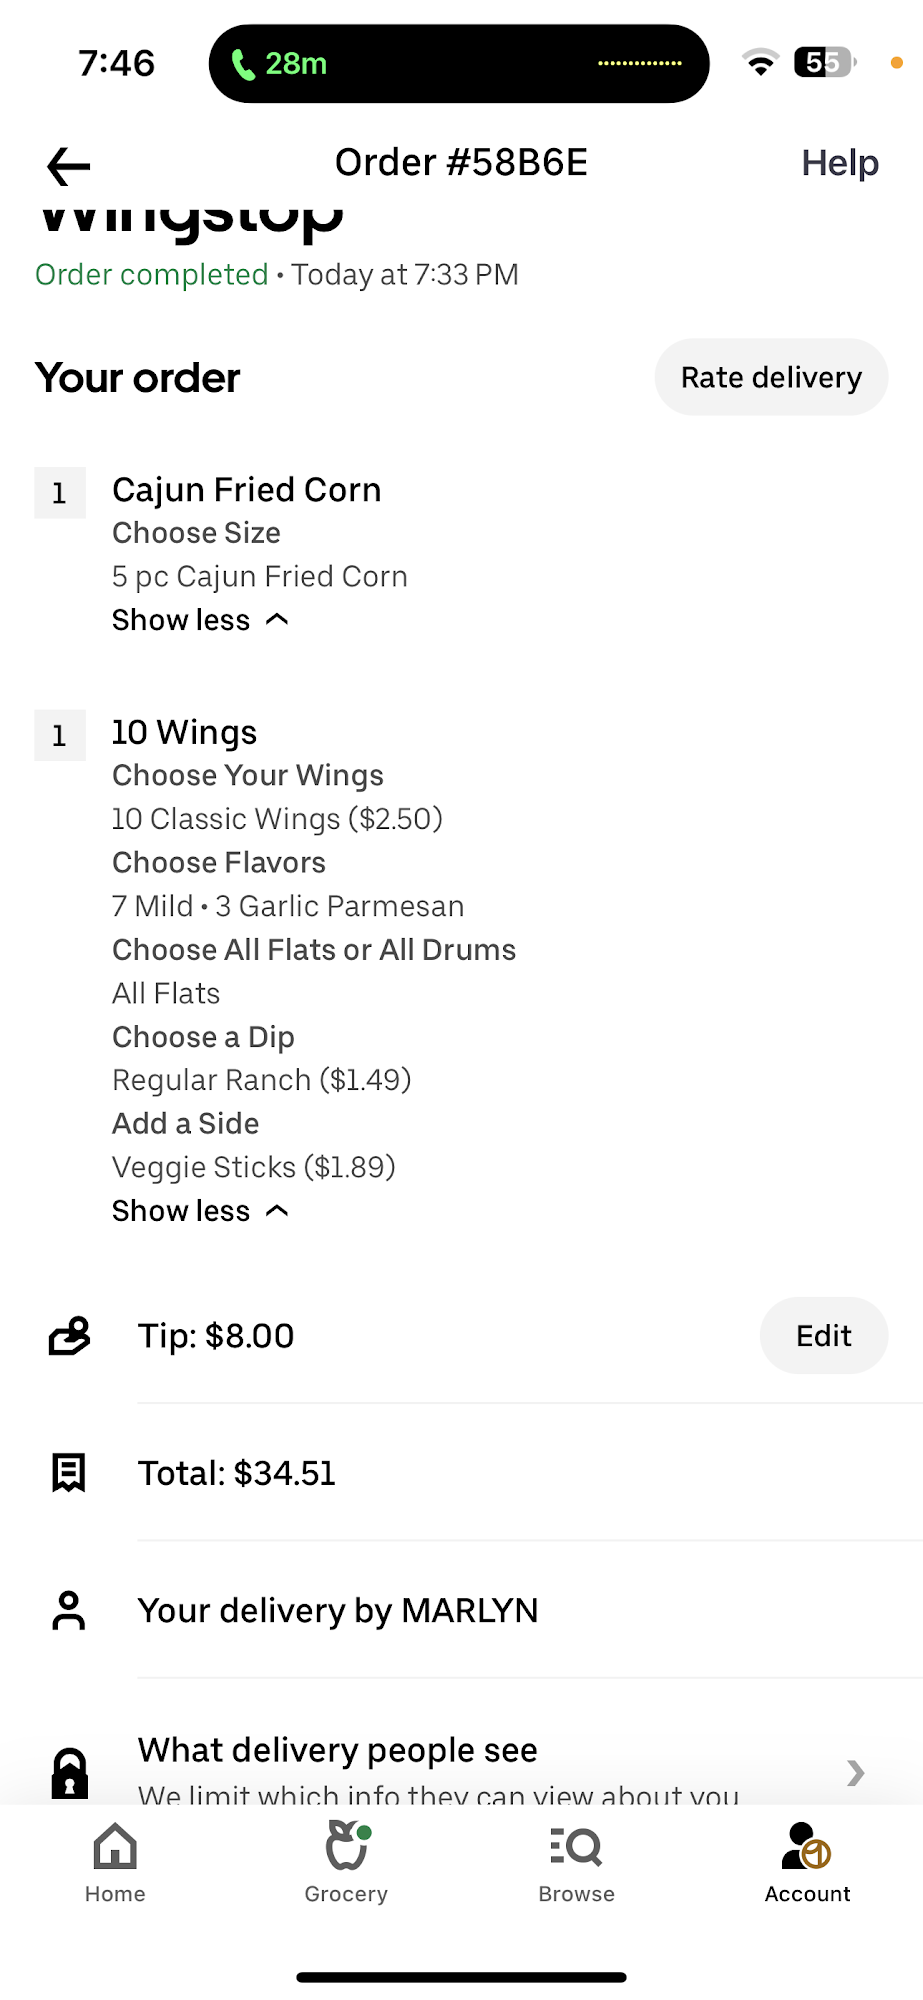Viewport: 923px width, 2000px height.
Task: Collapse Cajun Fried Corn details with Show less
Action: (200, 620)
